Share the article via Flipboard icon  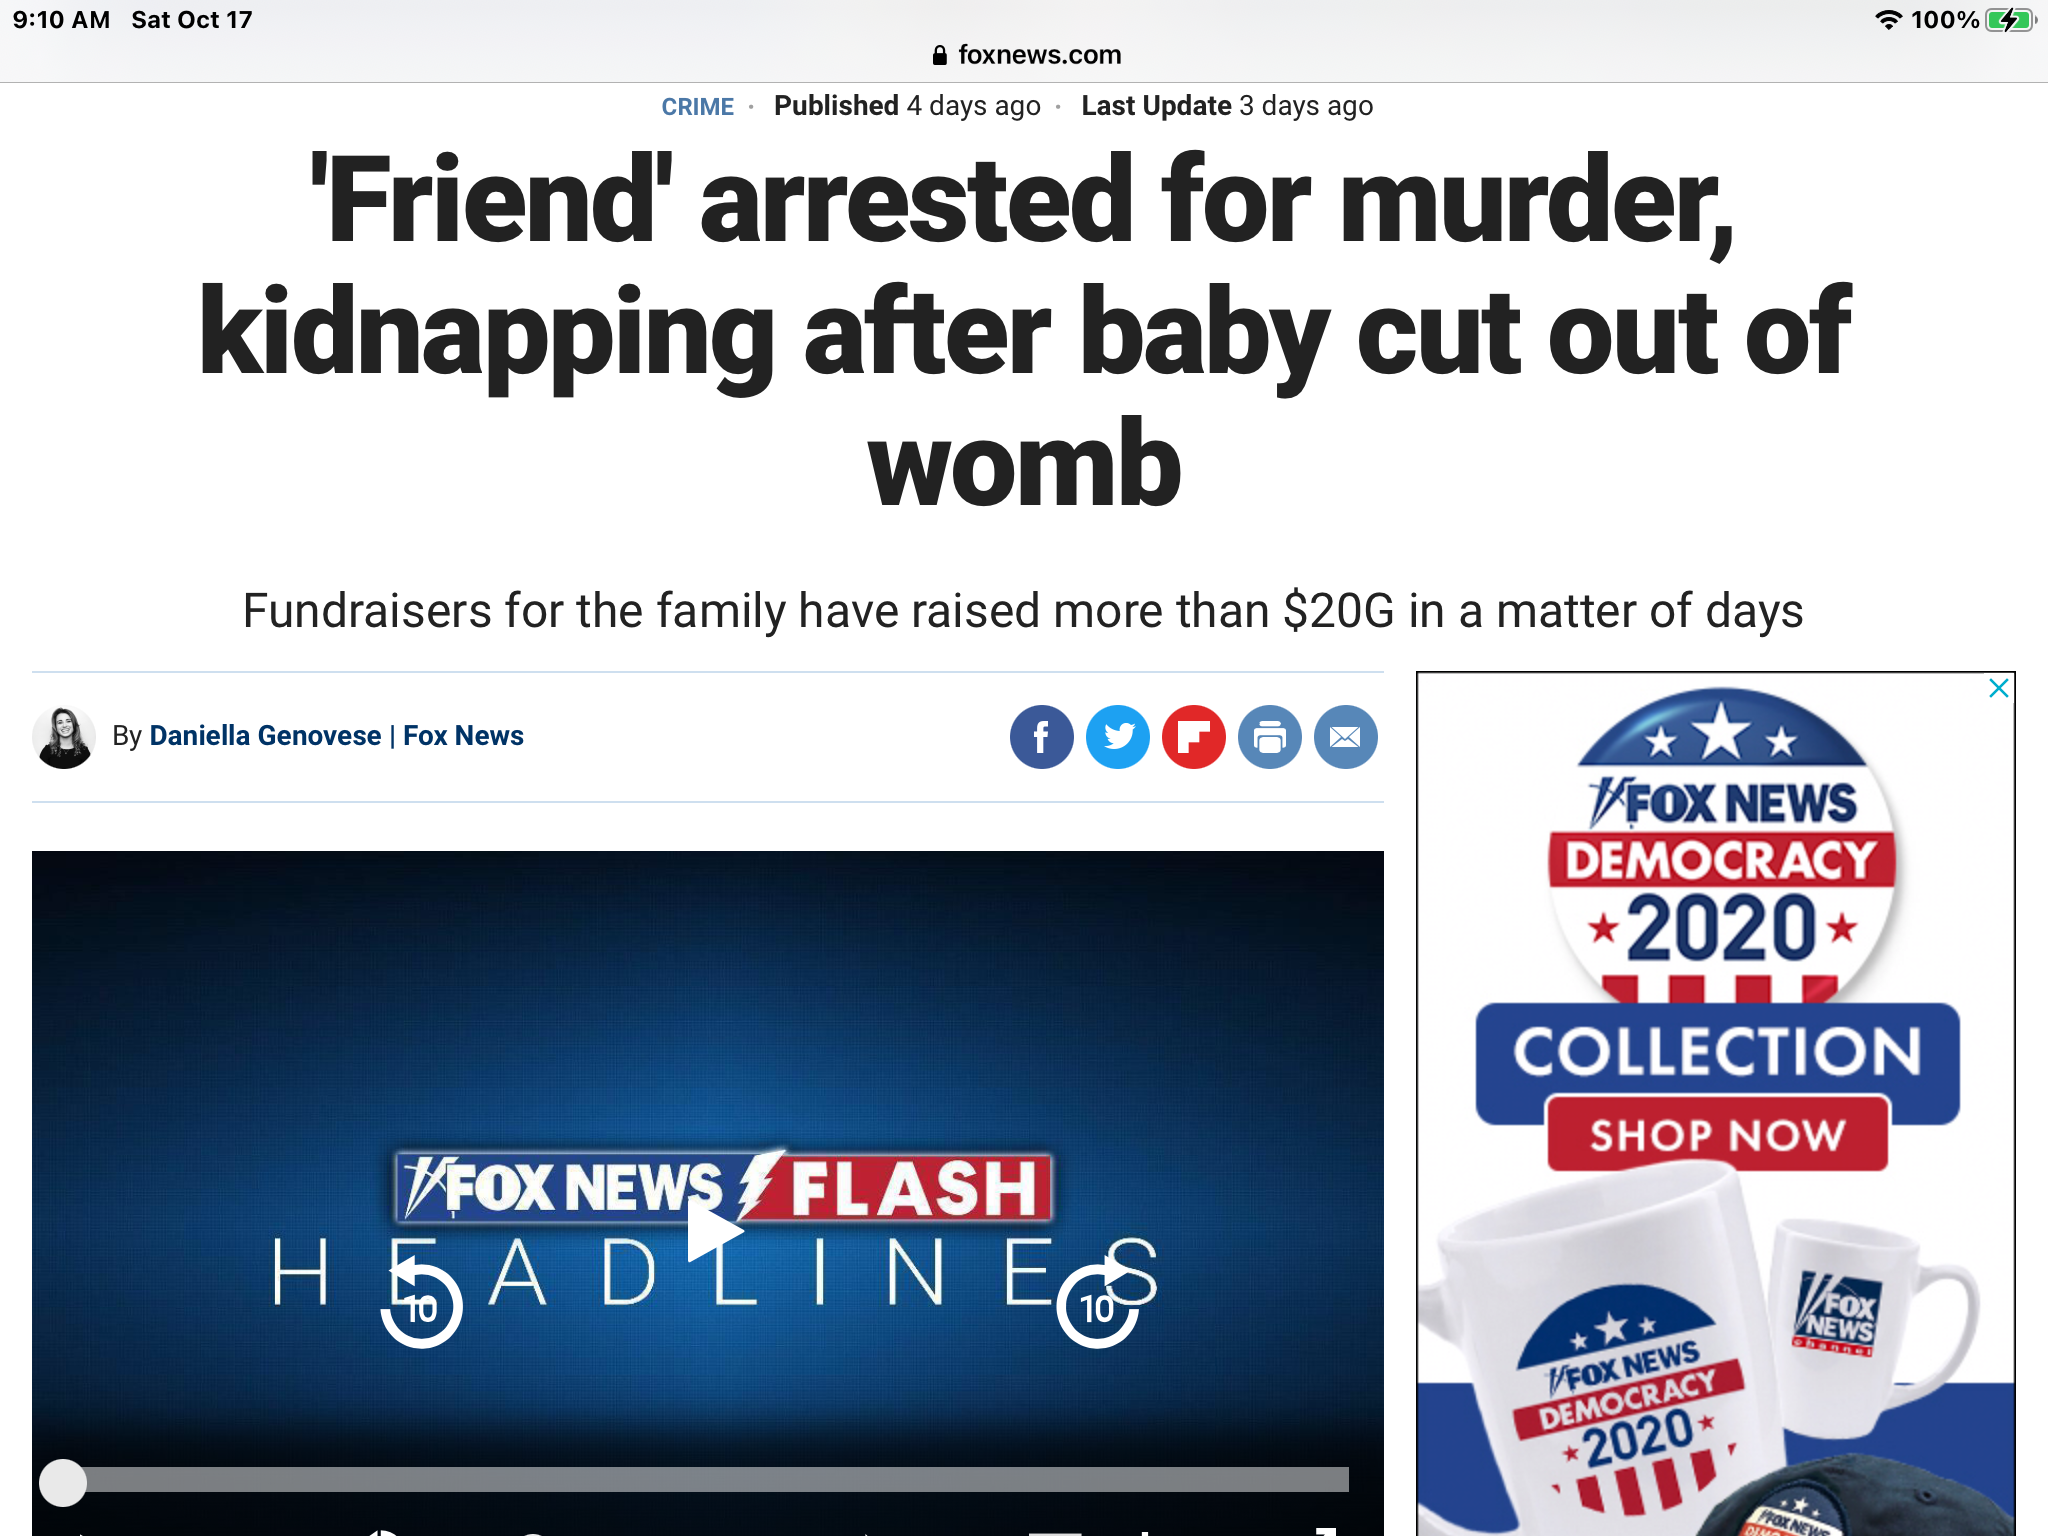1193,737
